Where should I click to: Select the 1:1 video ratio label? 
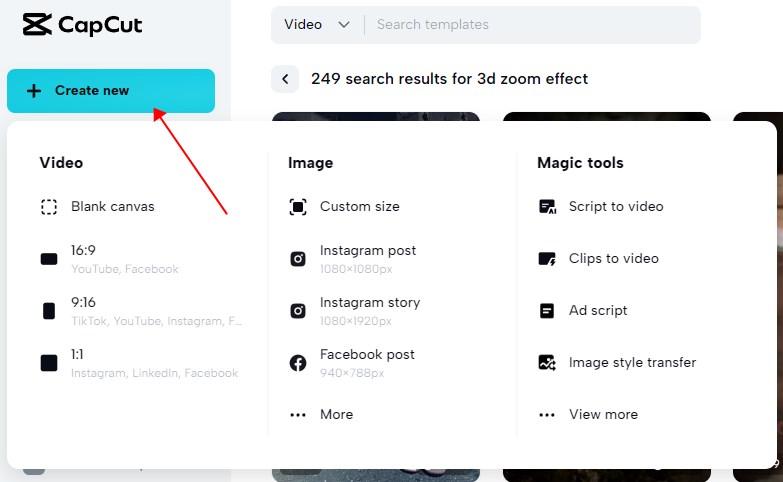click(77, 354)
